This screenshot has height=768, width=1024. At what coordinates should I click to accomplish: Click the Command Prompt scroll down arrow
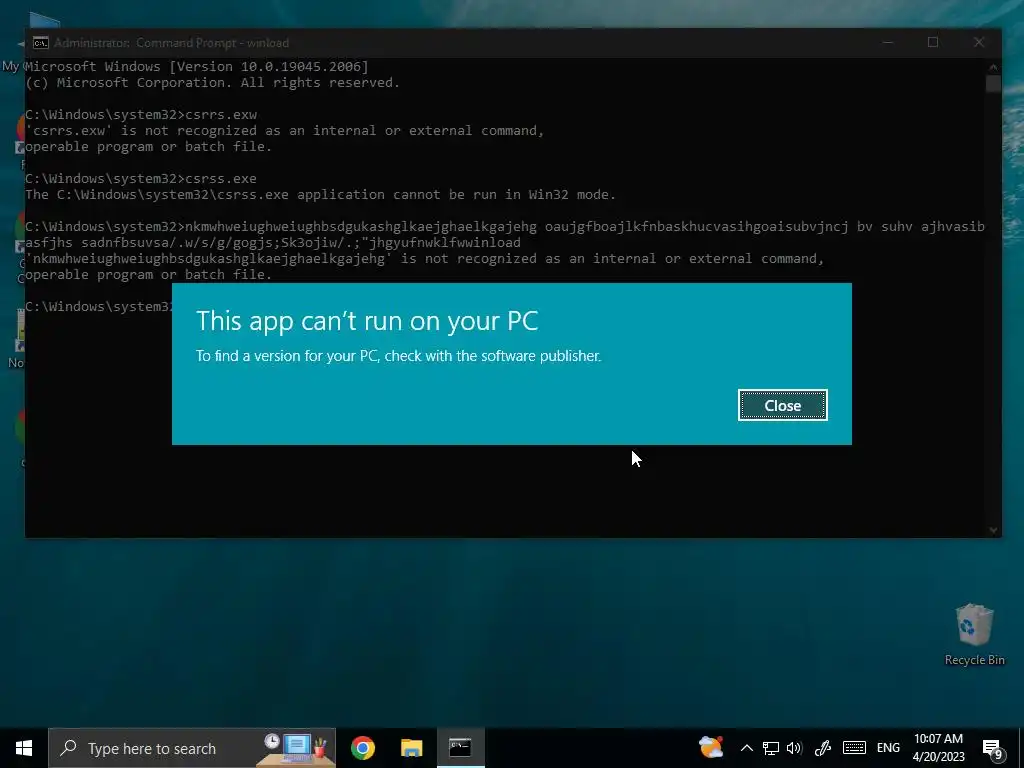[993, 530]
